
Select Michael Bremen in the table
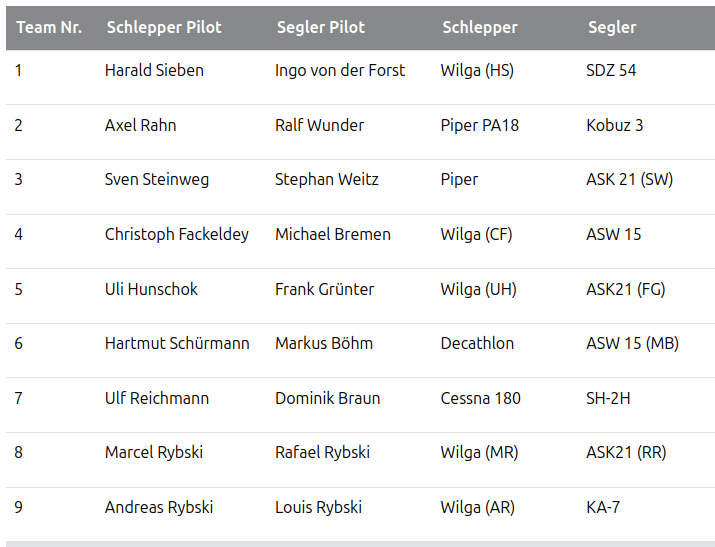[333, 234]
